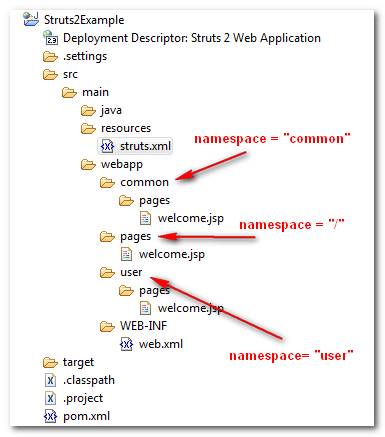This screenshot has height=437, width=385.
Task: Click the welcome.jsp icon inside user/pages
Action: (x=145, y=308)
